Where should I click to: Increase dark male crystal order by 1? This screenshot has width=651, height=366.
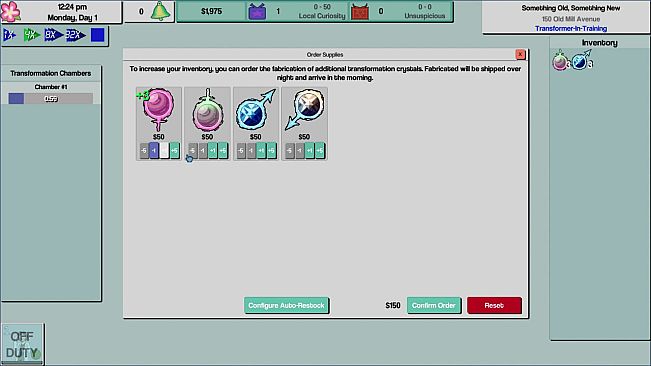[x=310, y=151]
